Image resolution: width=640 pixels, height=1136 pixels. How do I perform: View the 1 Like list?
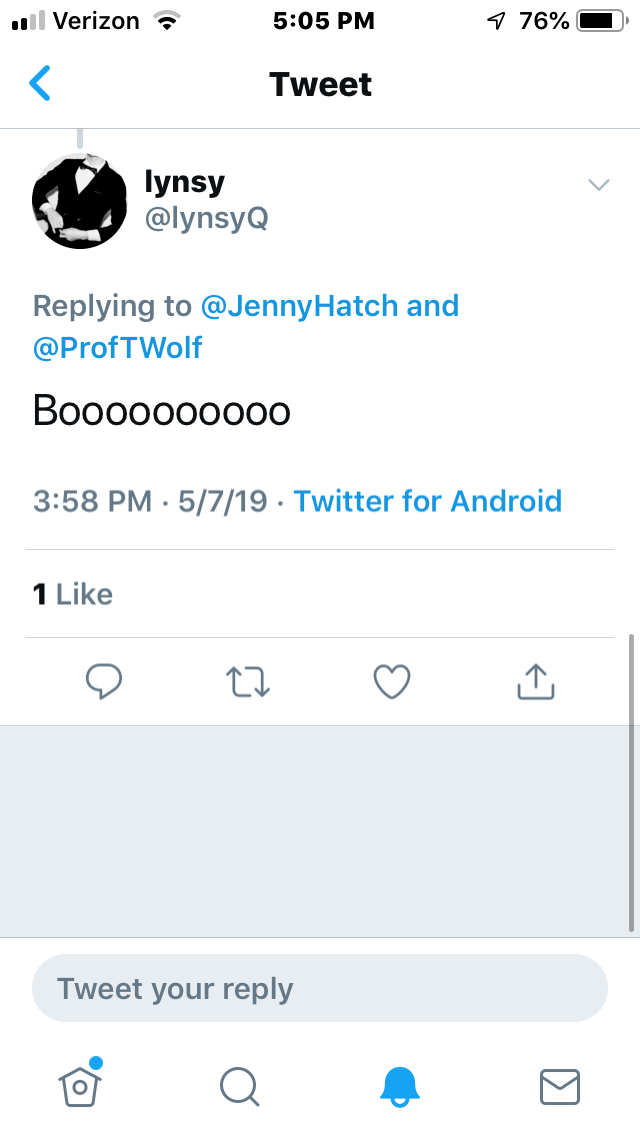[73, 594]
